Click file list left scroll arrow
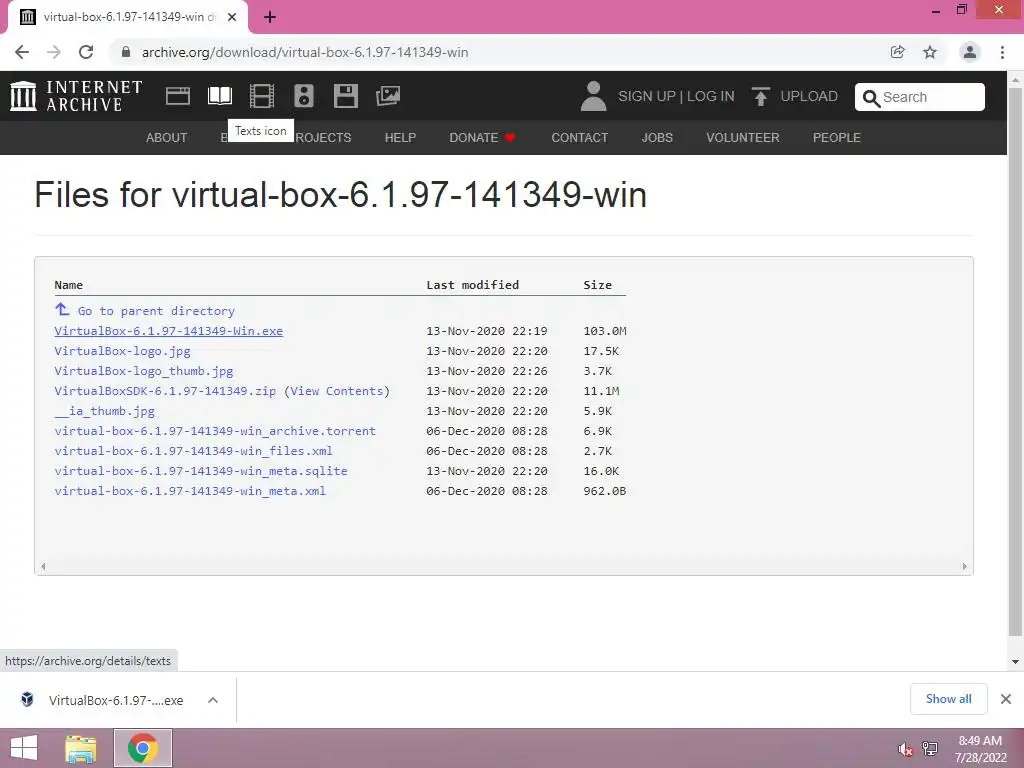Image resolution: width=1024 pixels, height=768 pixels. click(x=43, y=566)
